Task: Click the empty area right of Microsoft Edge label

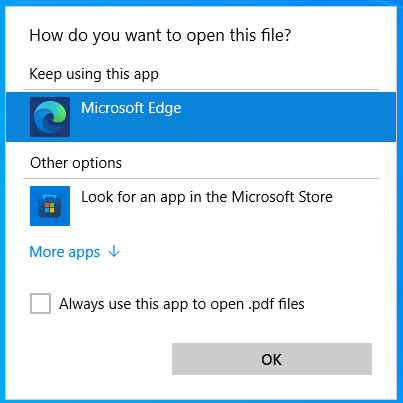Action: coord(287,117)
